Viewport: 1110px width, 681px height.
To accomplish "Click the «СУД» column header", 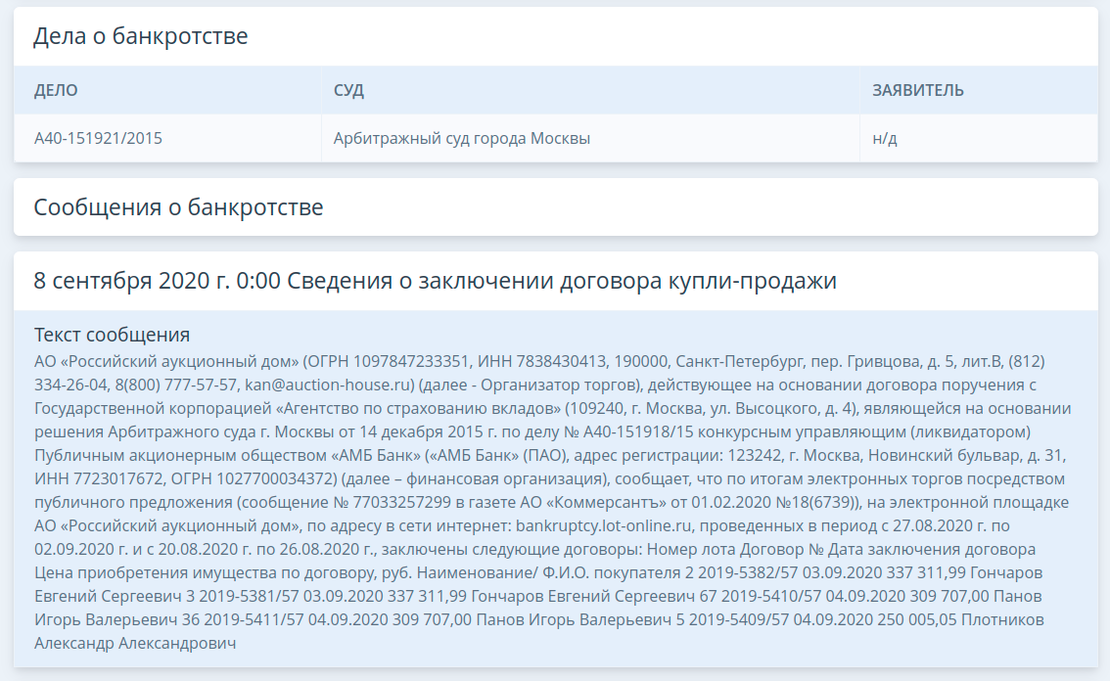I will 349,91.
